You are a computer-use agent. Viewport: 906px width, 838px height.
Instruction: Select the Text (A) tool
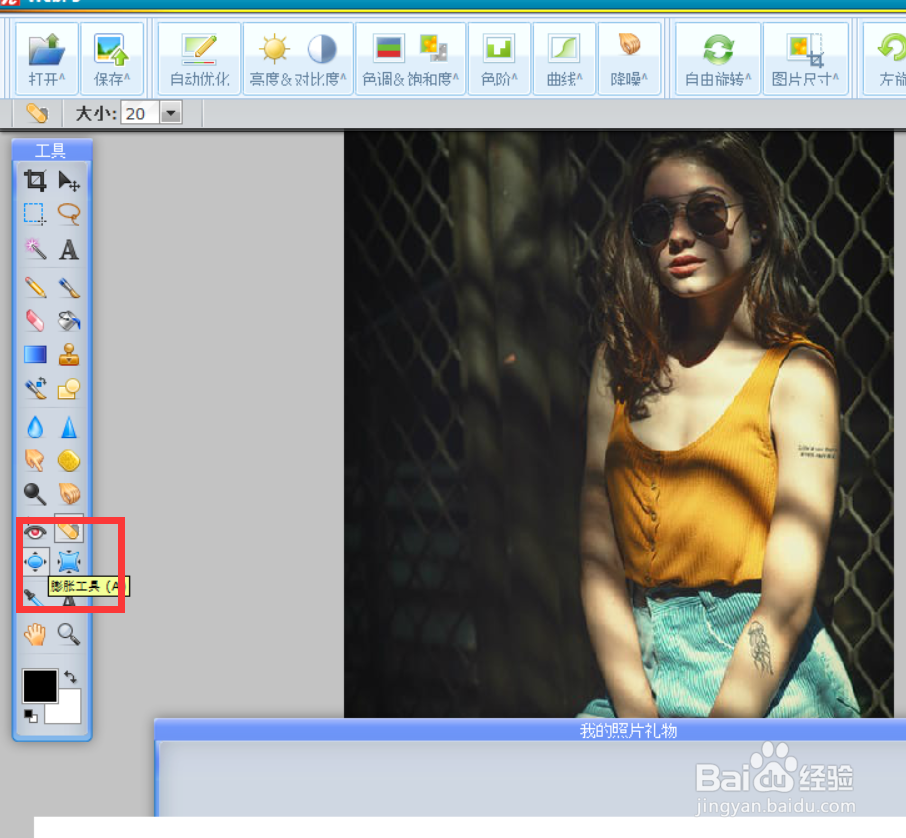point(69,249)
